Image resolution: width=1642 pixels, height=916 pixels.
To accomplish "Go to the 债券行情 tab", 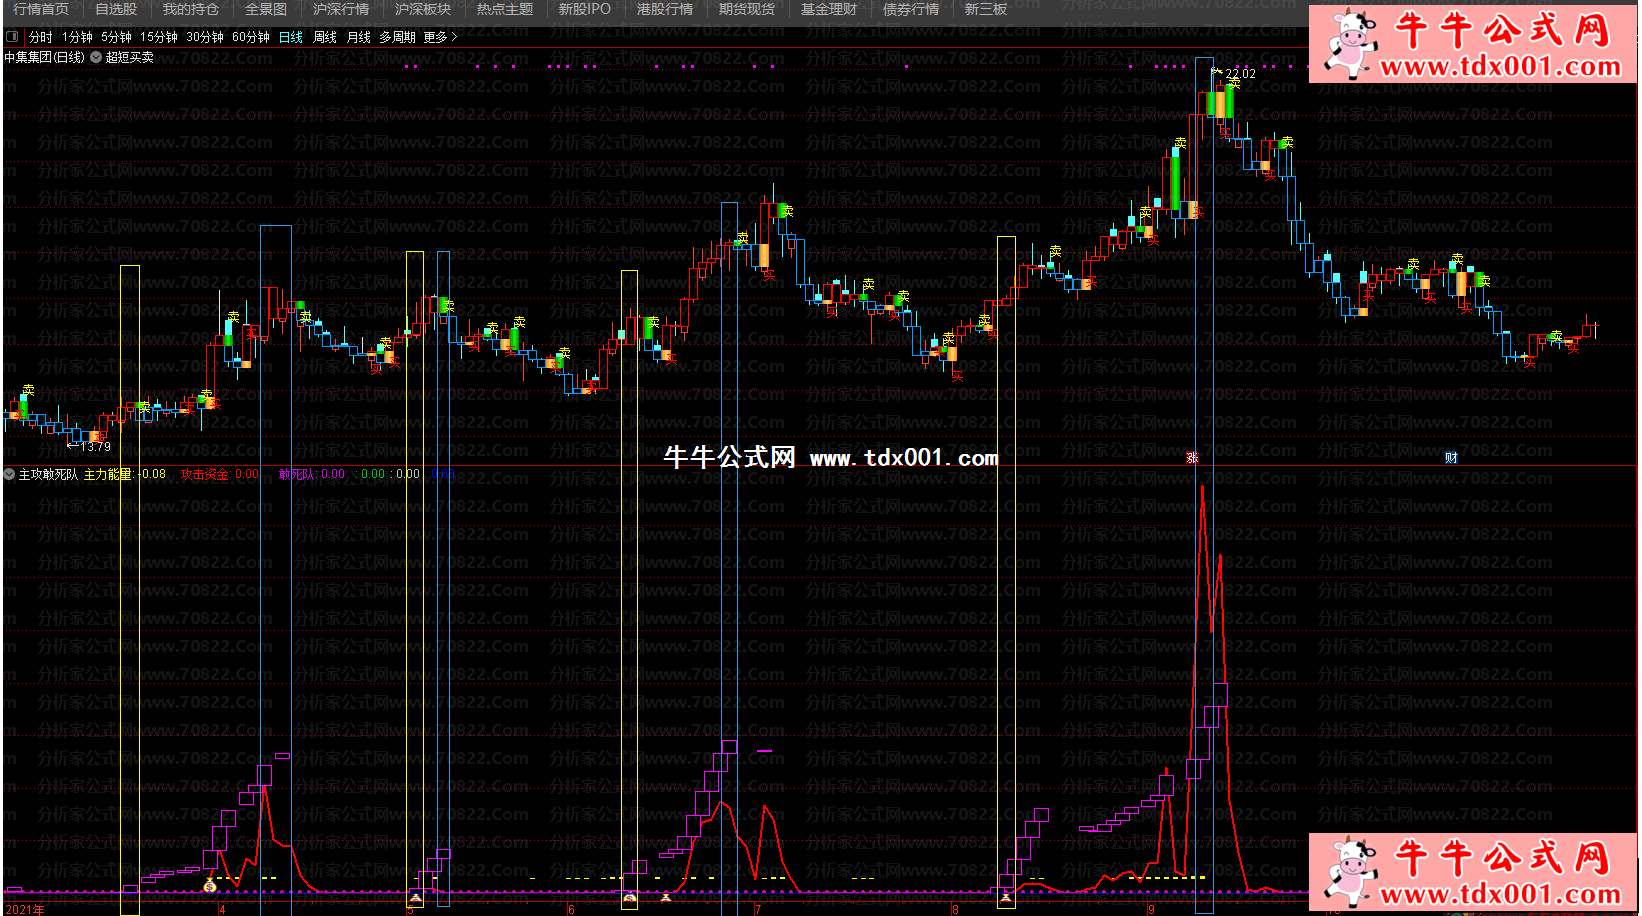I will pos(911,9).
